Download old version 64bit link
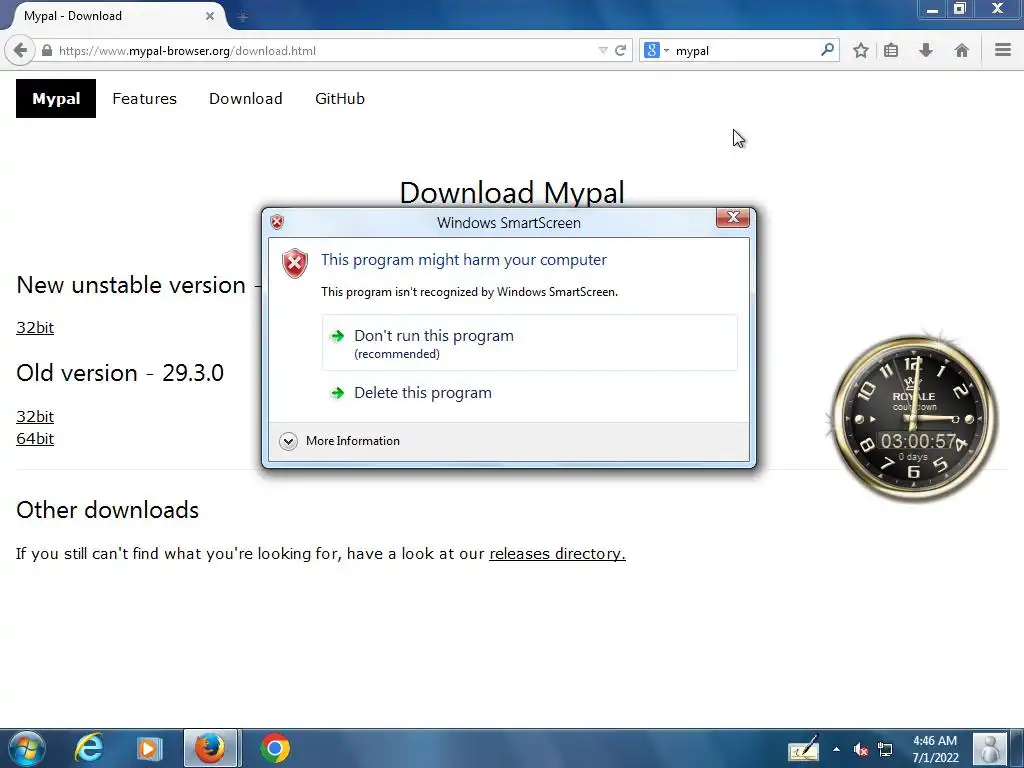Screen dimensions: 1024x768 [x=35, y=438]
